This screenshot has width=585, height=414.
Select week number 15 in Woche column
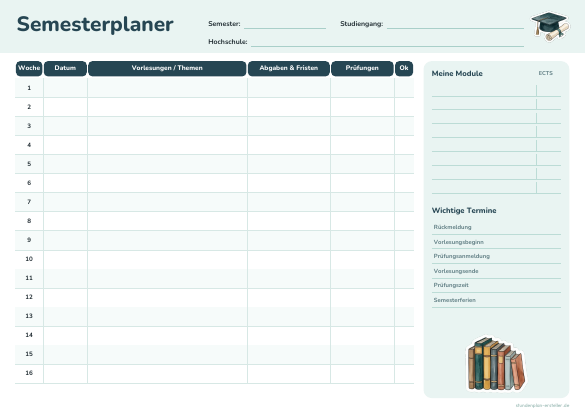pyautogui.click(x=29, y=354)
